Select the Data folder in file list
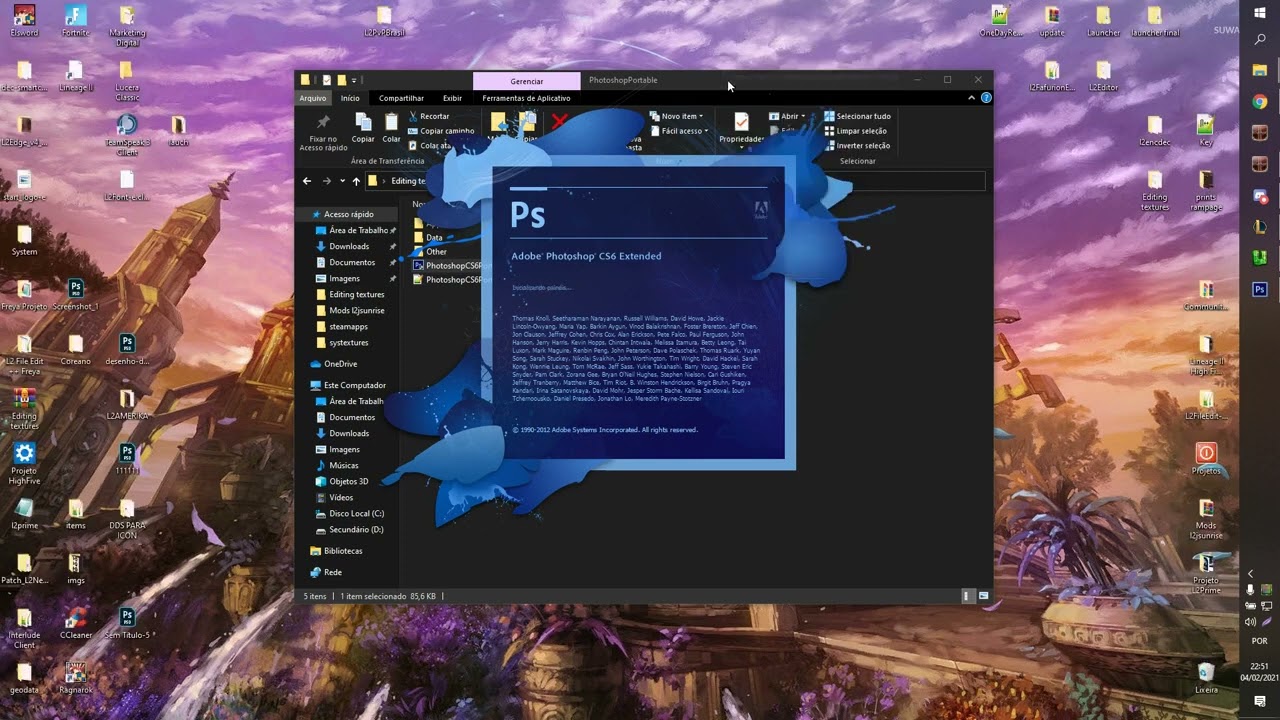Image resolution: width=1280 pixels, height=720 pixels. point(434,238)
